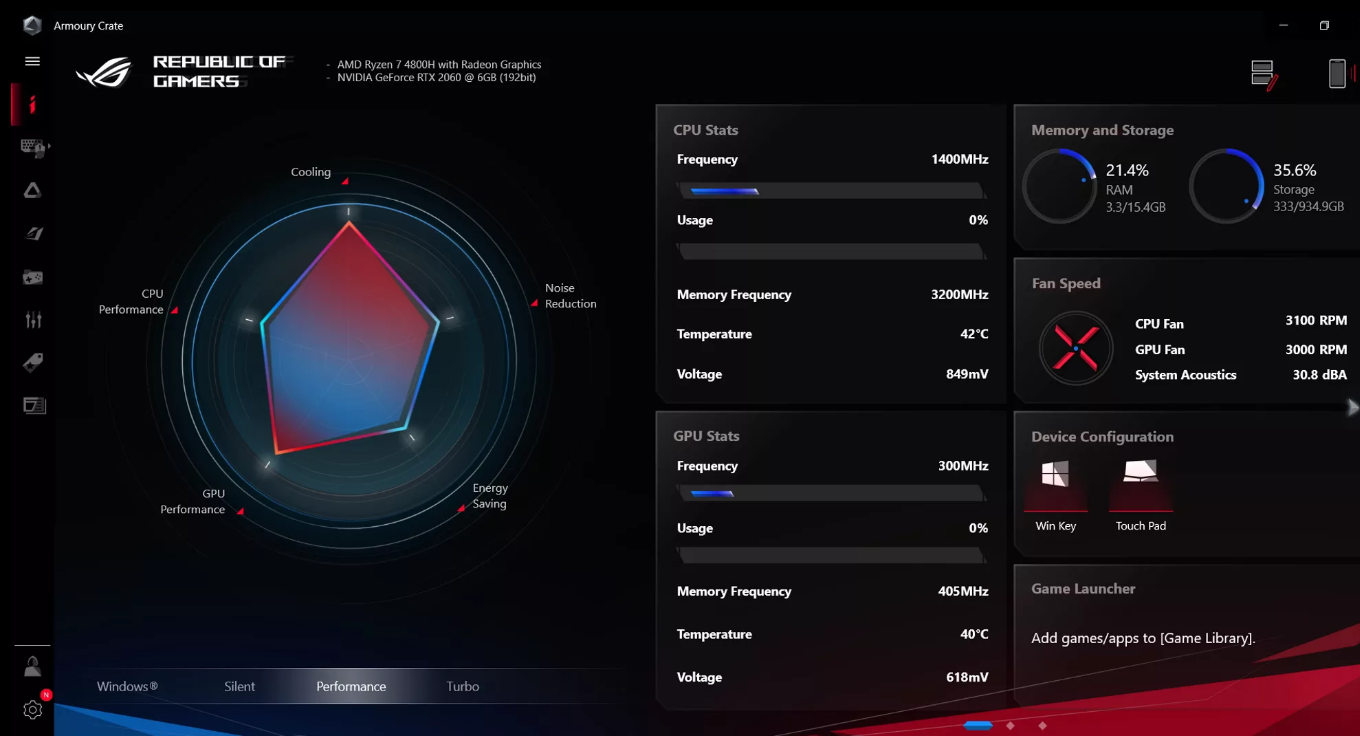Screen dimensions: 1360x736
Task: Click the red fan icon in Fan Speed
Action: (x=1076, y=349)
